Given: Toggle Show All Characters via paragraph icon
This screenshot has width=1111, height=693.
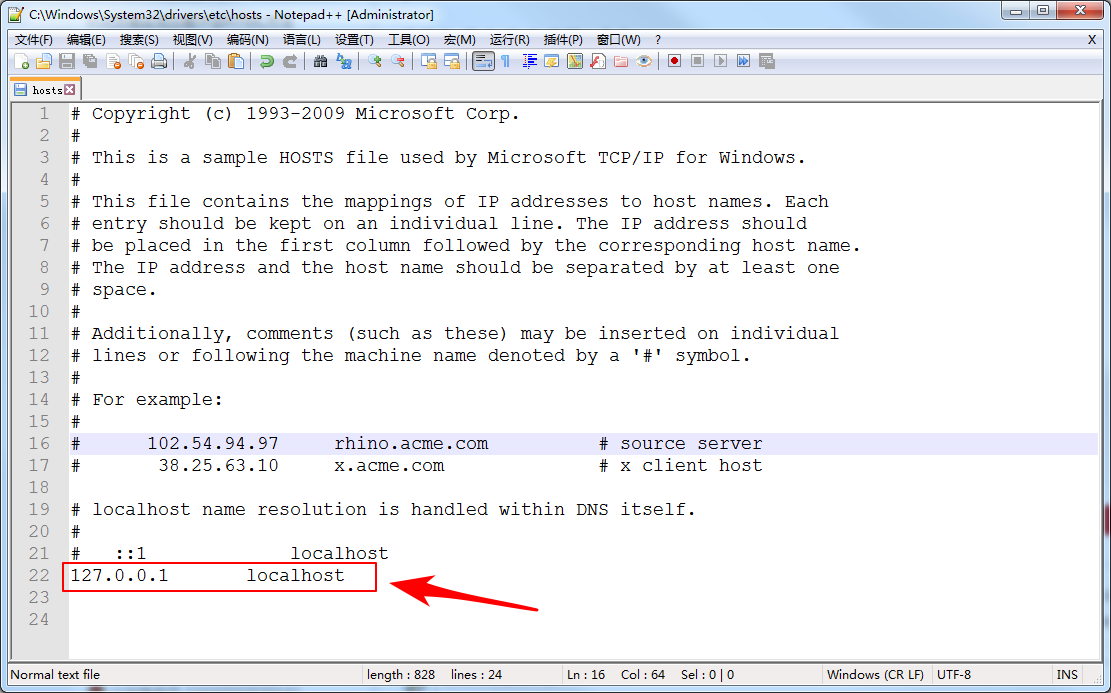Looking at the screenshot, I should (504, 62).
